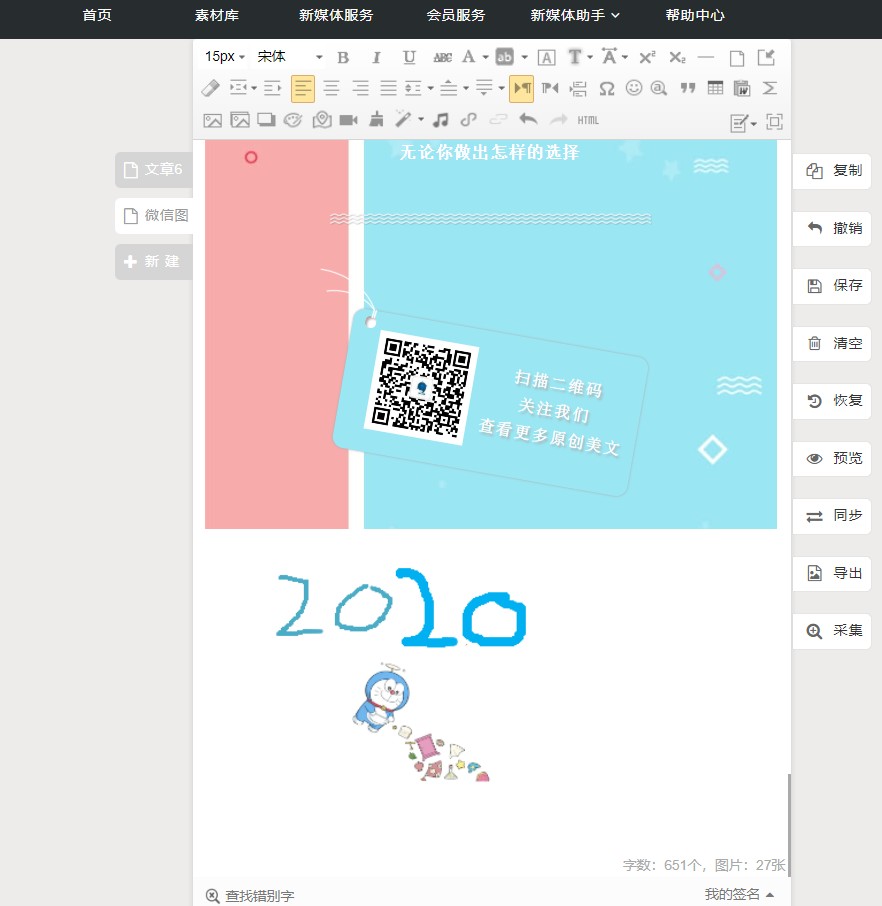Viewport: 882px width, 906px height.
Task: Insert music using the note icon
Action: pyautogui.click(x=441, y=120)
